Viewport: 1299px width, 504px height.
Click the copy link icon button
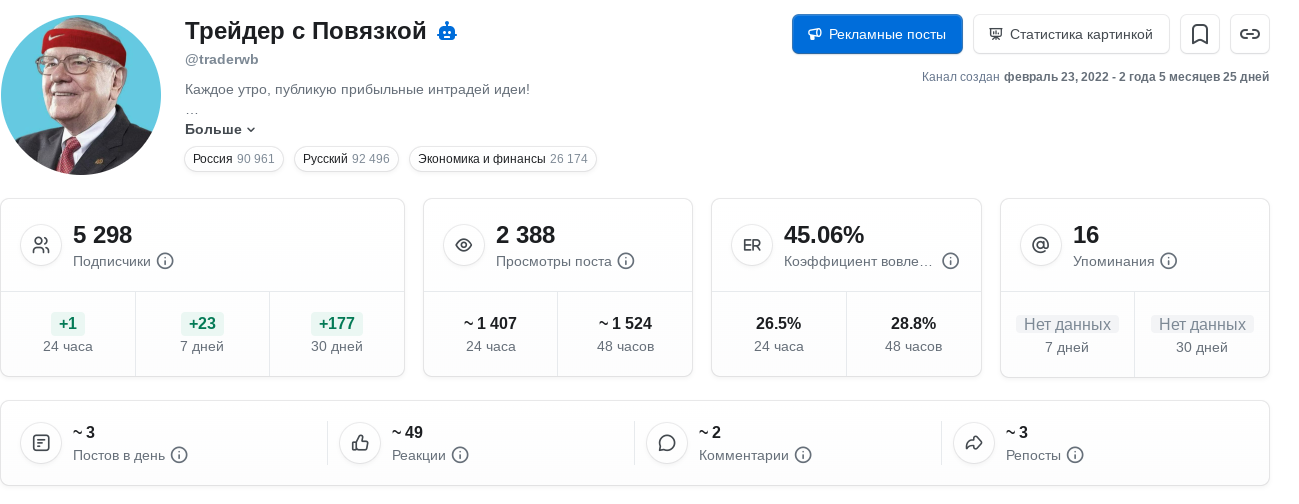[x=1250, y=34]
